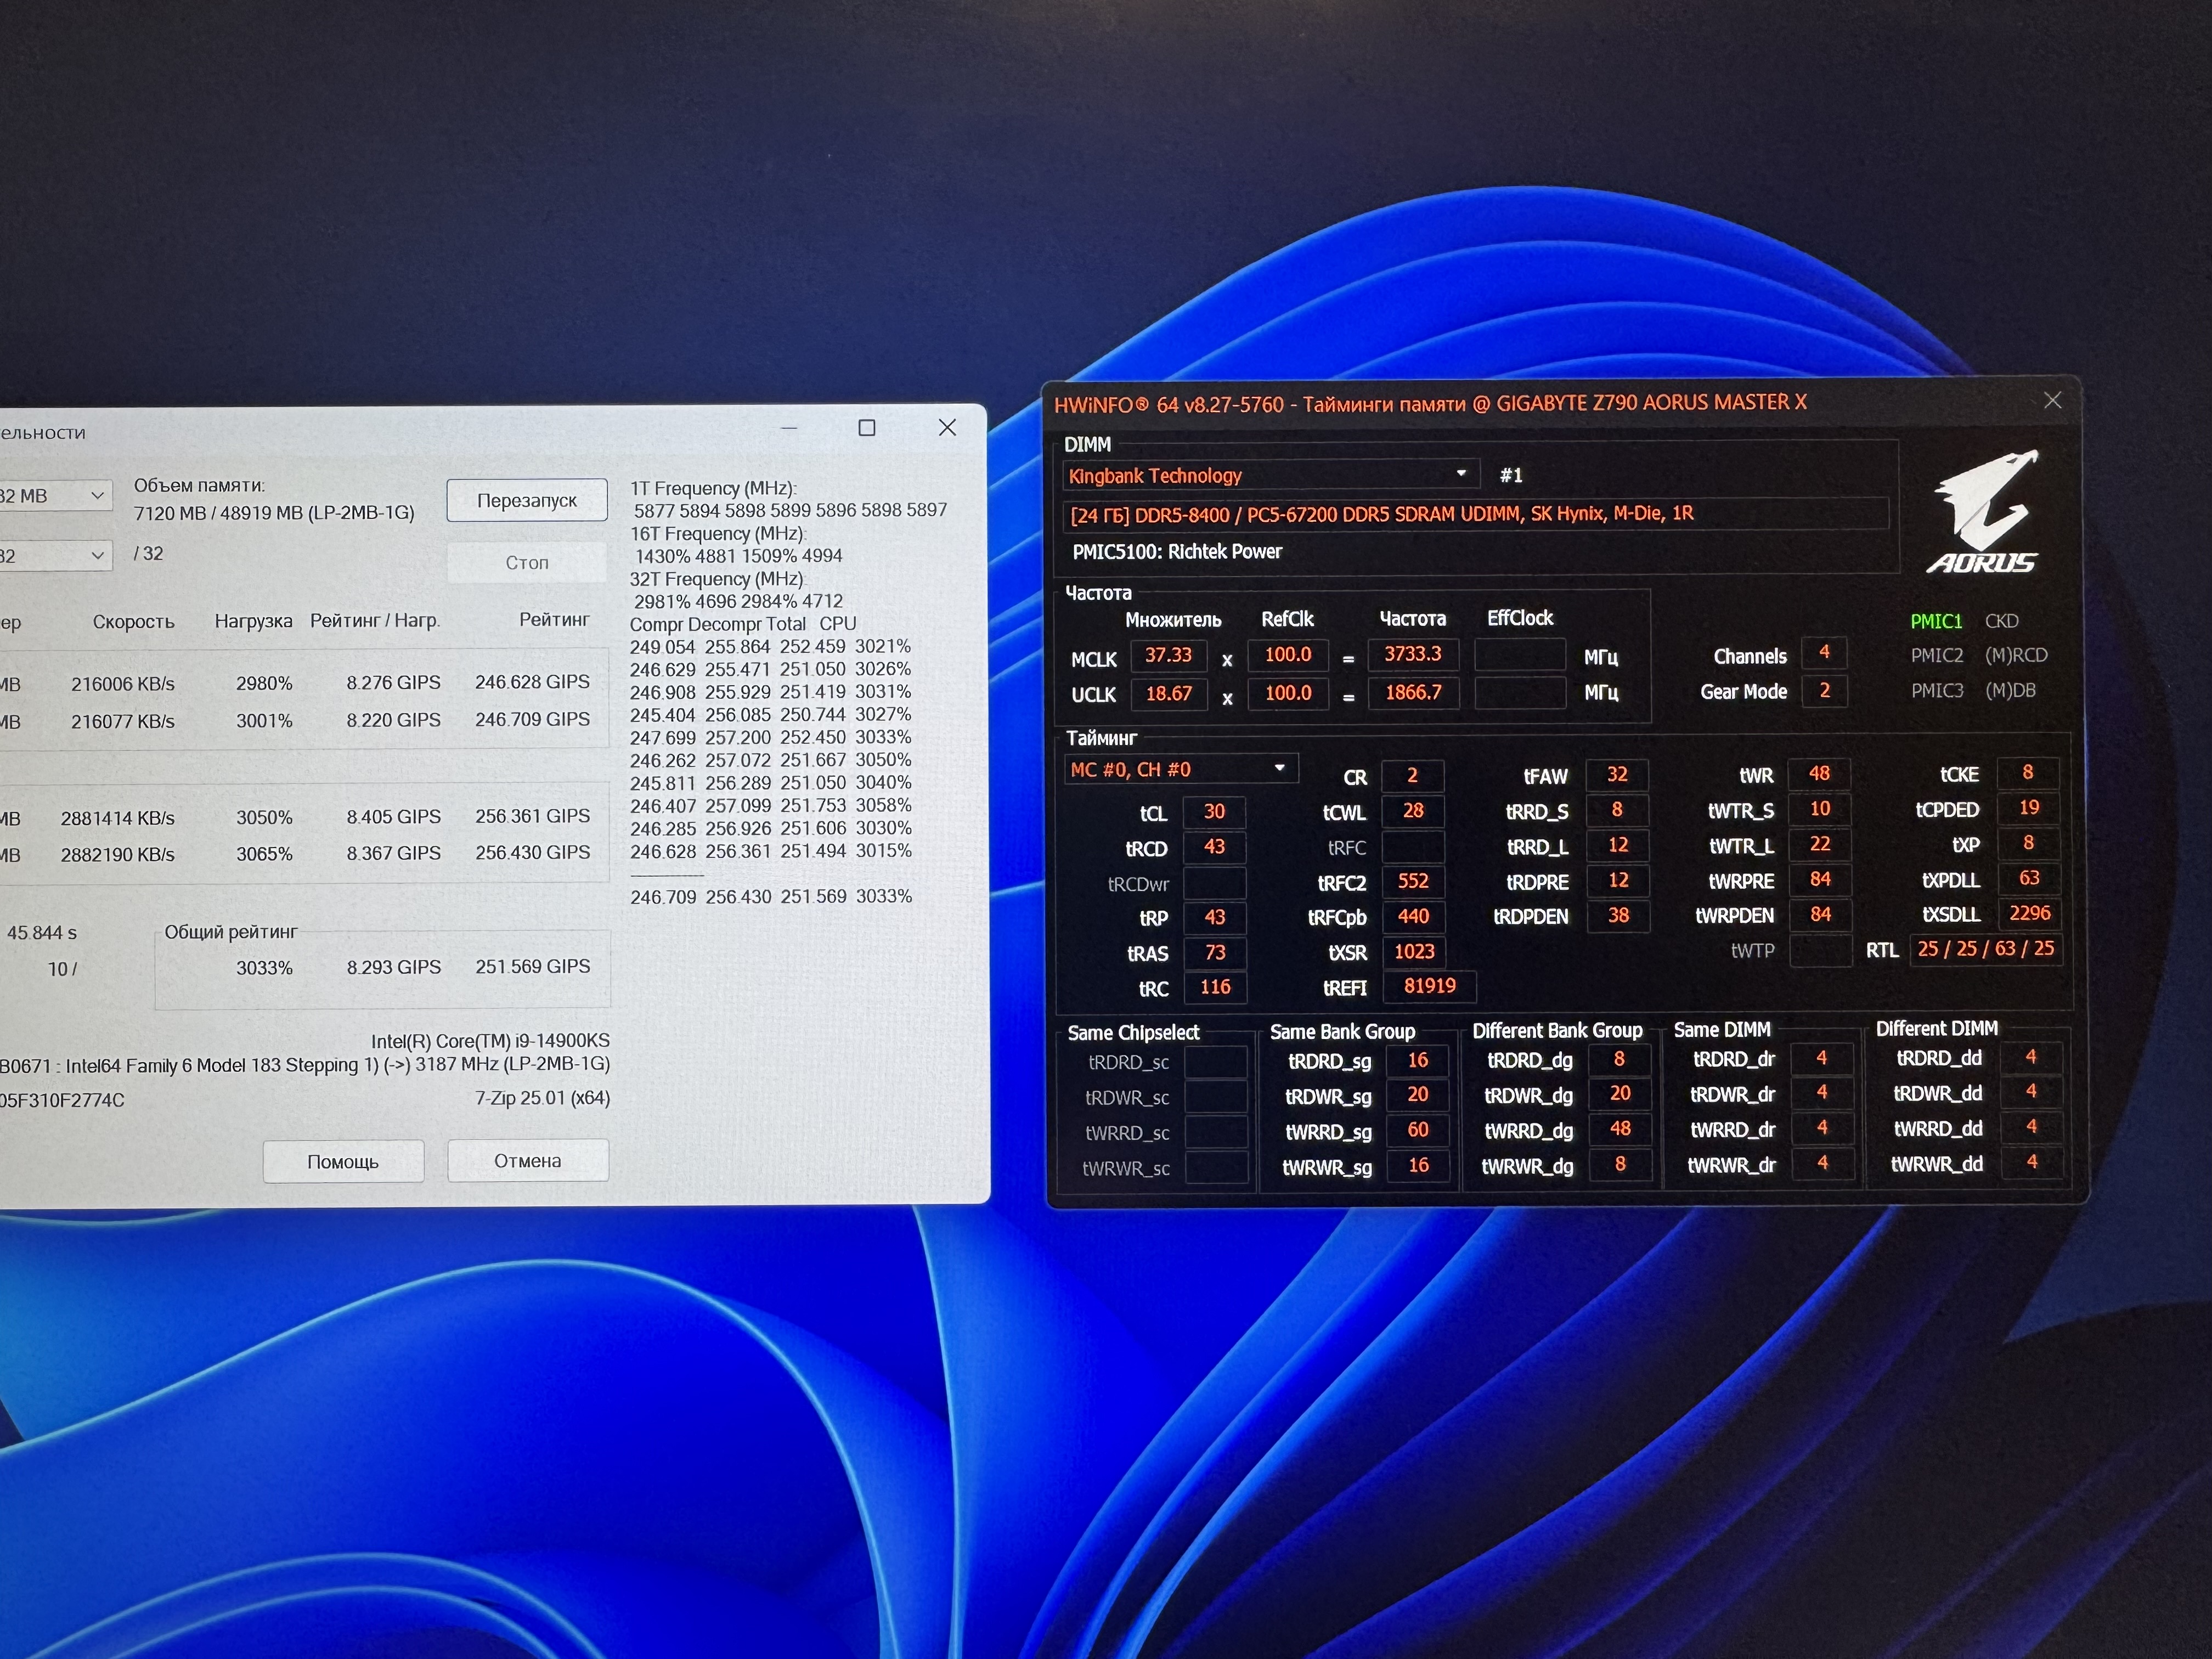Minimize the 7-Zip benchmark window
The height and width of the screenshot is (1659, 2212).
click(789, 428)
